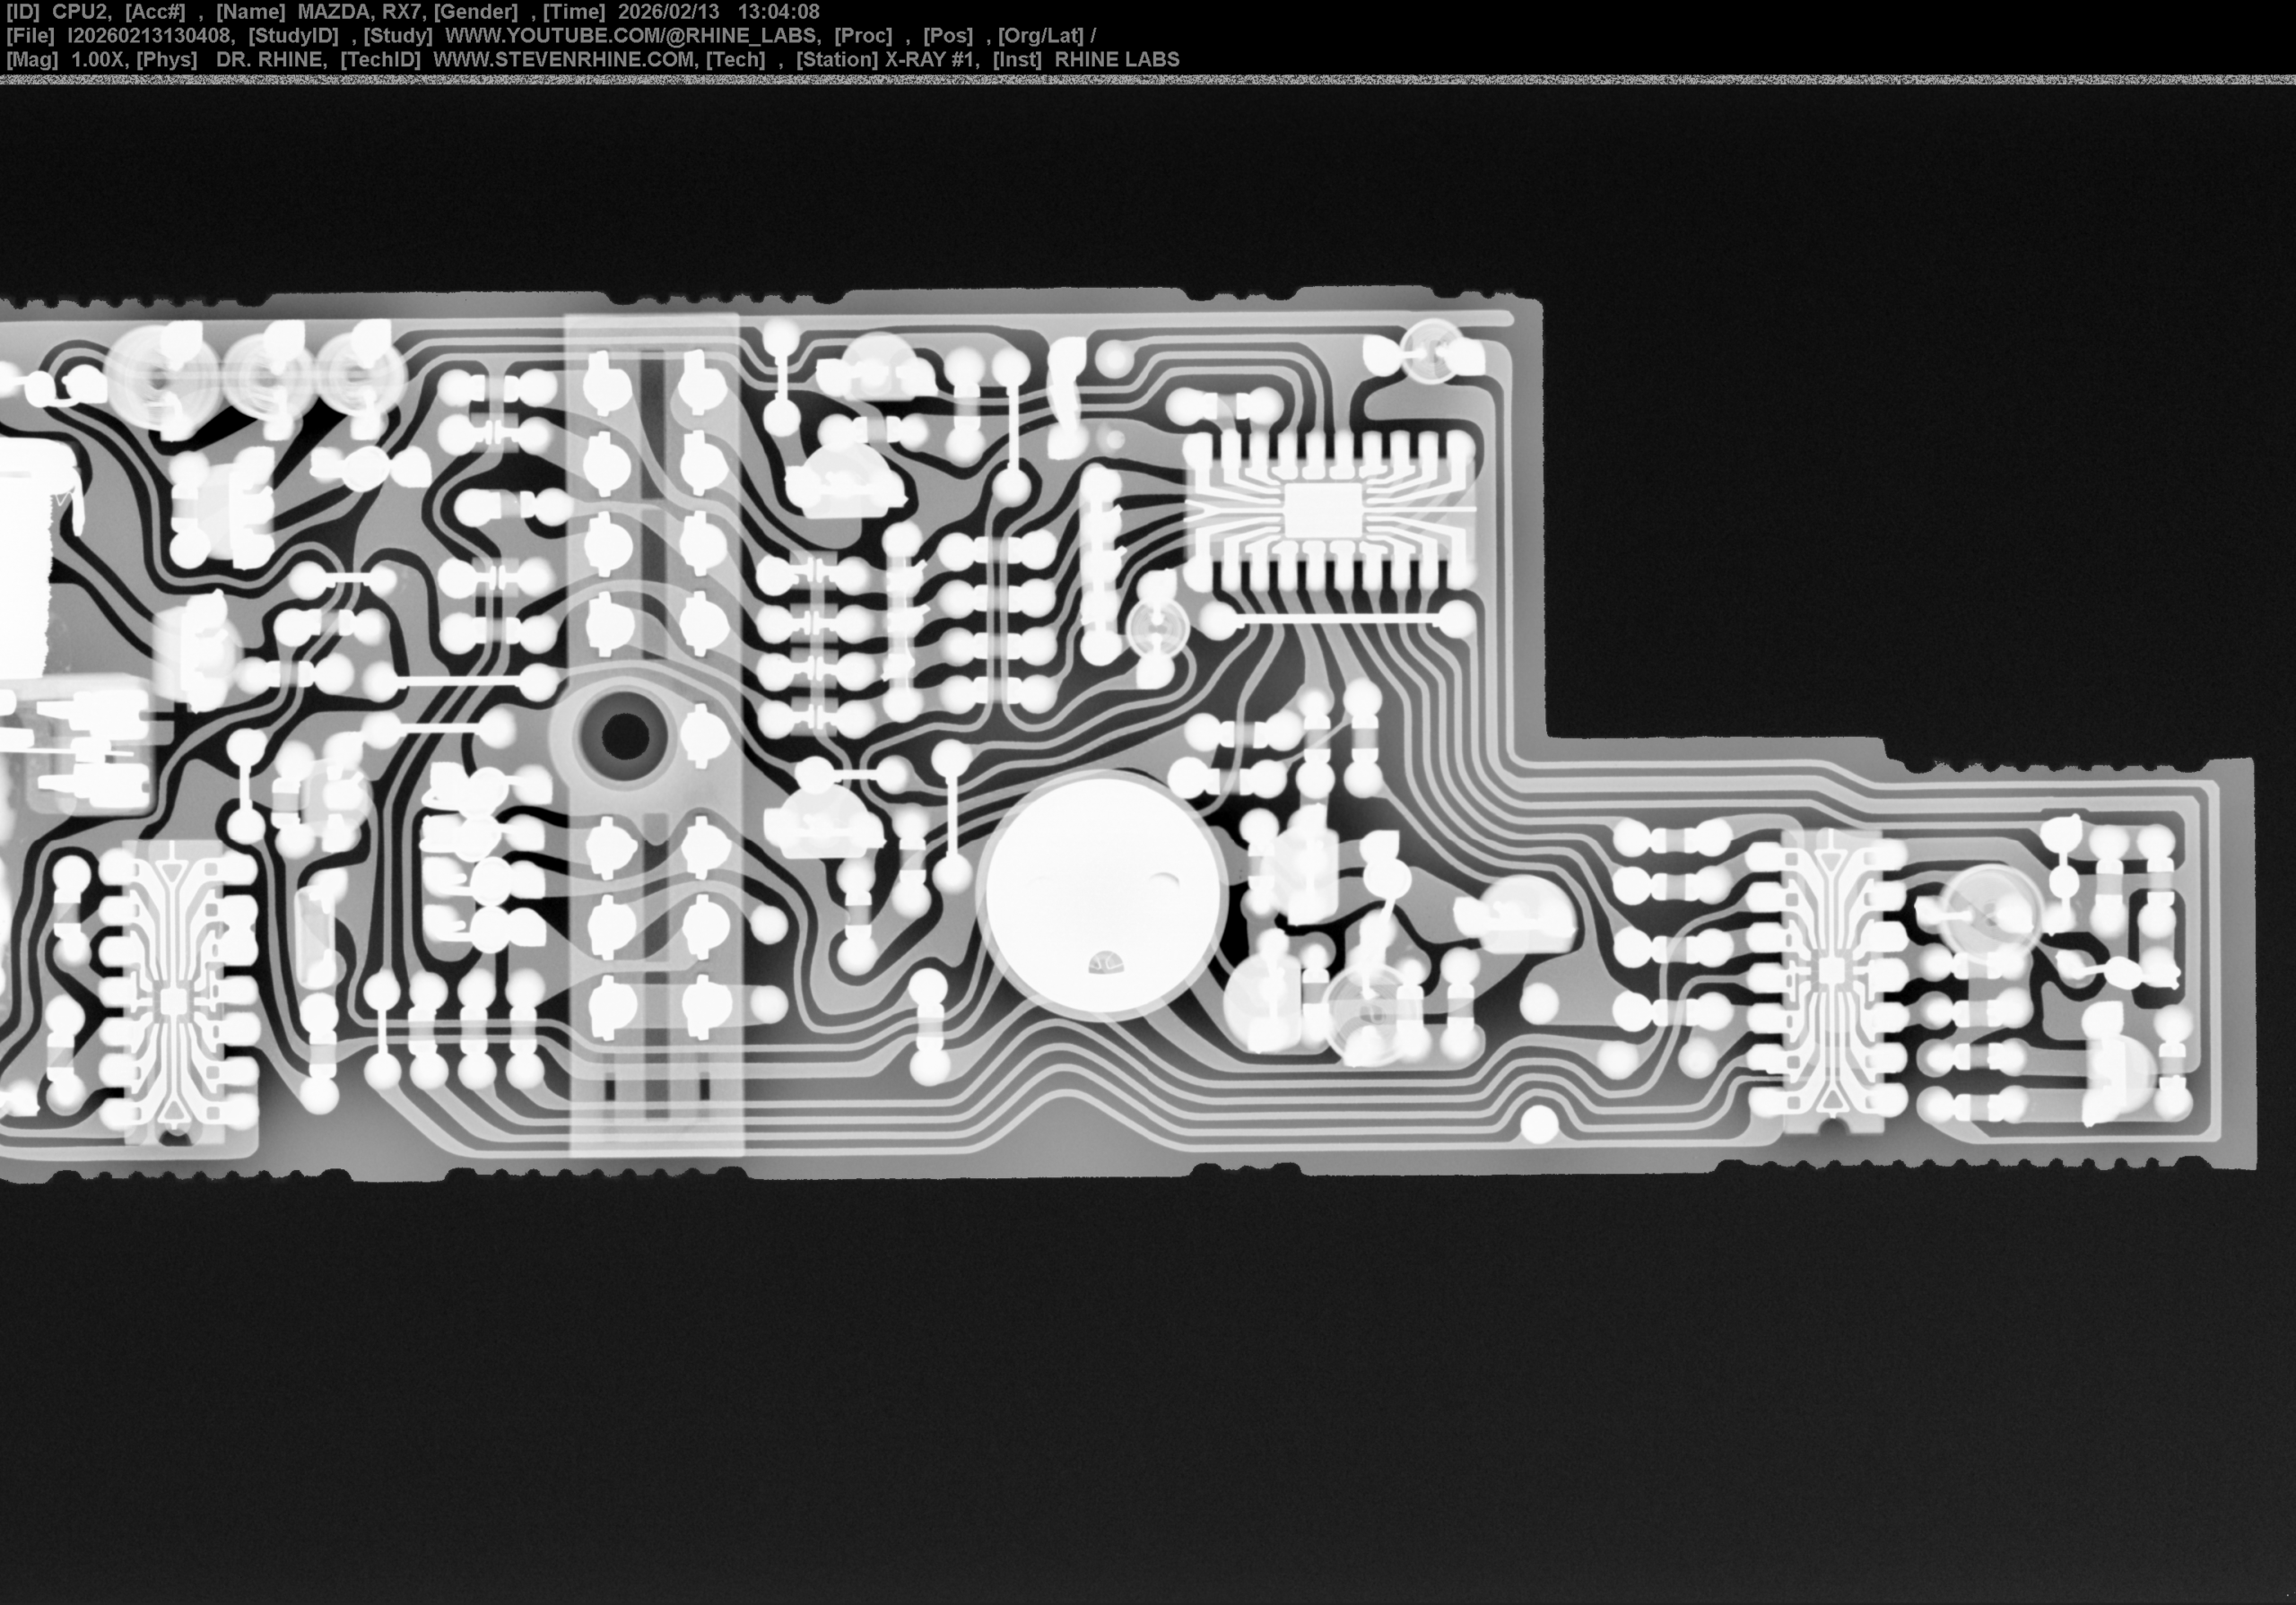Click the file number I20260213130408

click(150, 36)
